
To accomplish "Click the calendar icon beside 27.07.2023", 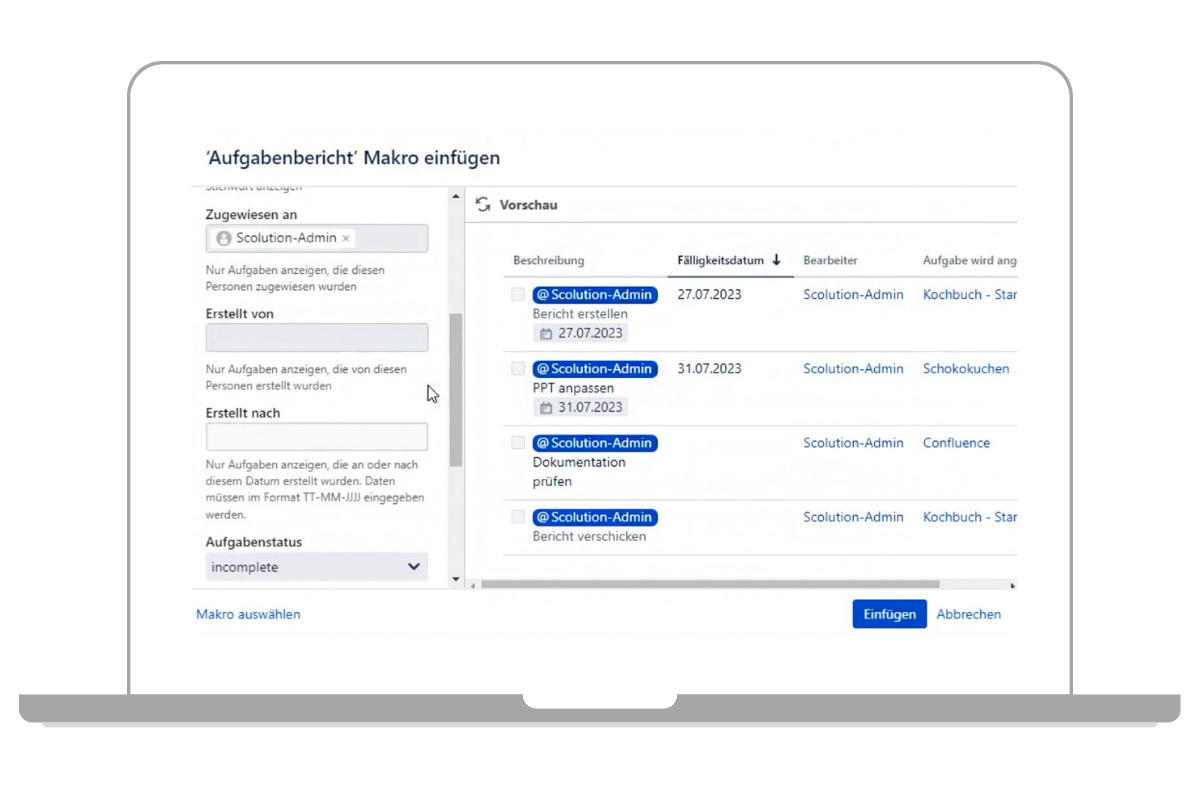I will (x=546, y=333).
